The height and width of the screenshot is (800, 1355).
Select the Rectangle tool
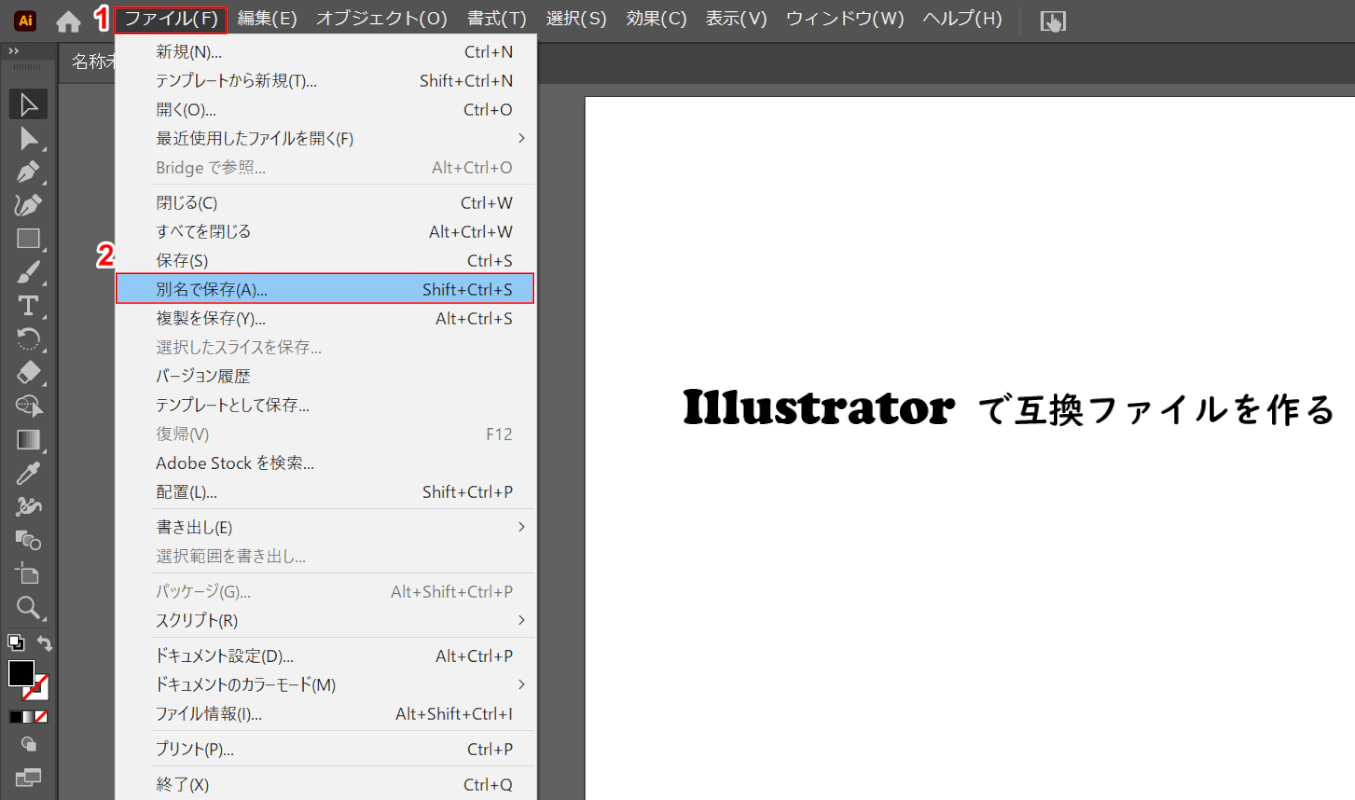[28, 238]
